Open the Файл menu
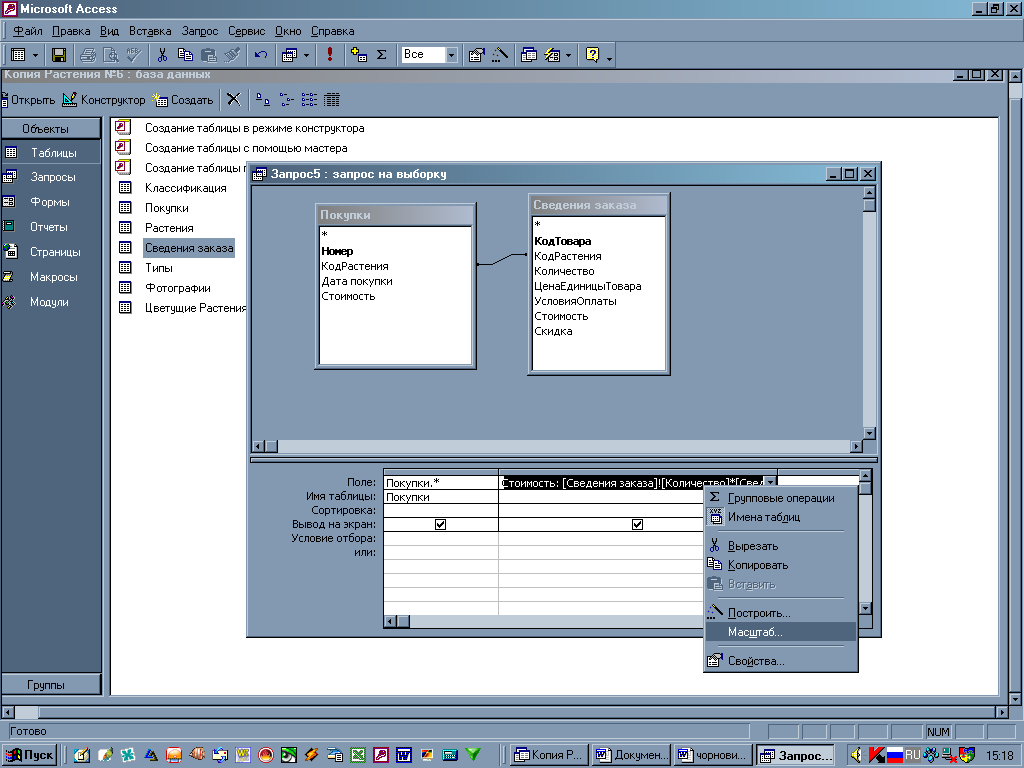1024x768 pixels. click(x=27, y=31)
